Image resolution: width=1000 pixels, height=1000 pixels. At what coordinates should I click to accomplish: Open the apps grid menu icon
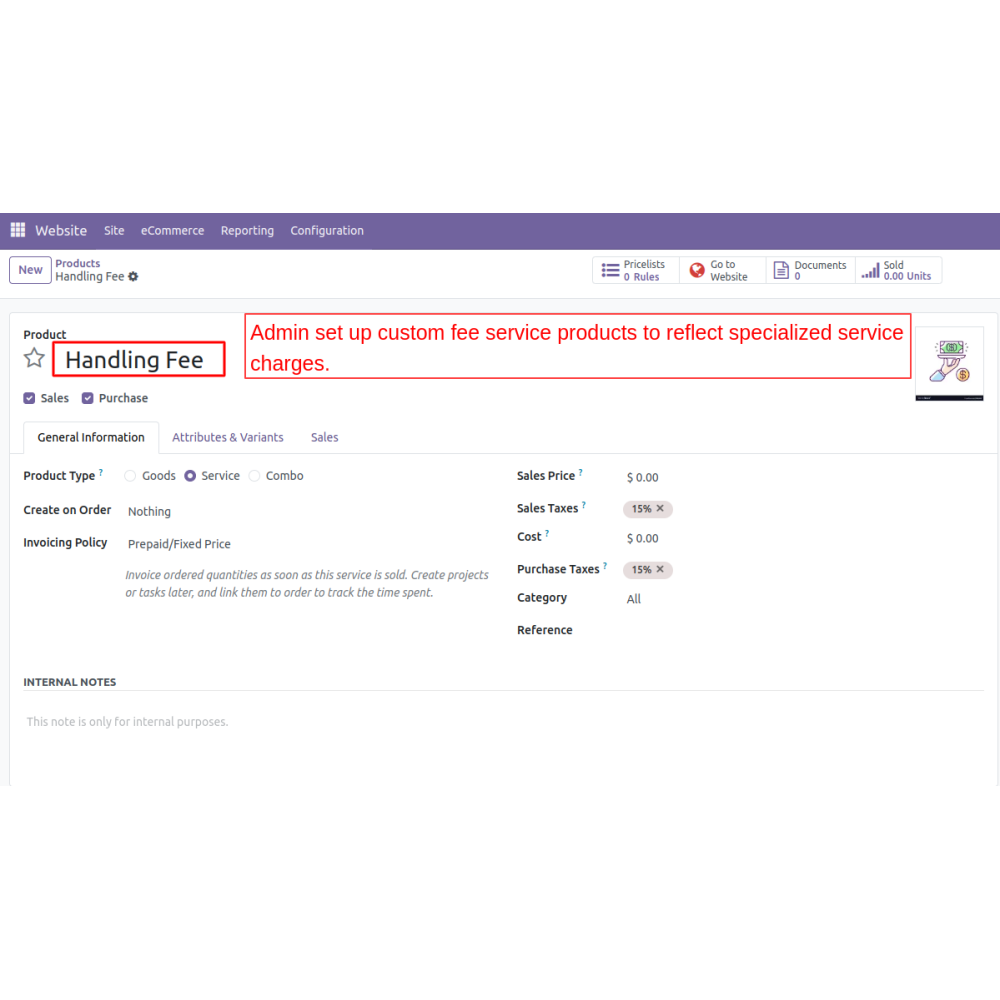pos(18,230)
